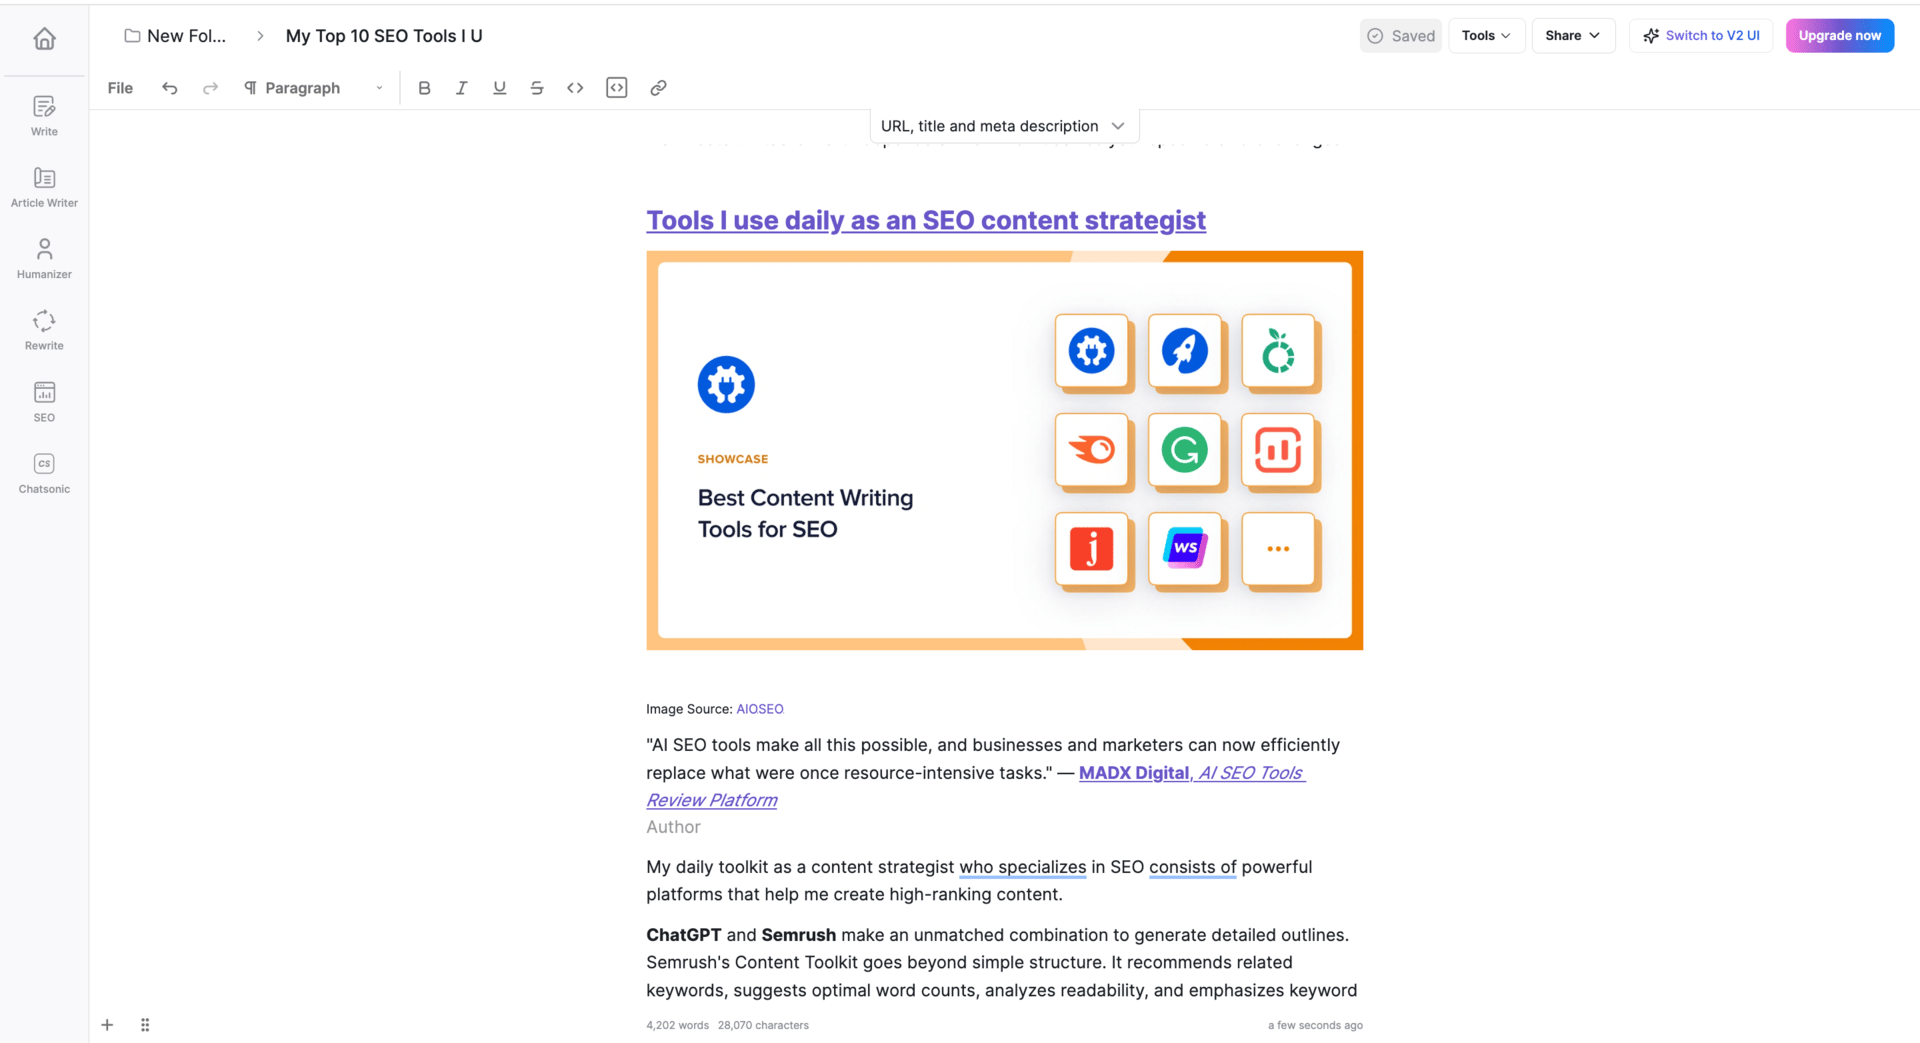Select the Best Content Writing Tools image
The height and width of the screenshot is (1043, 1920).
point(1005,451)
